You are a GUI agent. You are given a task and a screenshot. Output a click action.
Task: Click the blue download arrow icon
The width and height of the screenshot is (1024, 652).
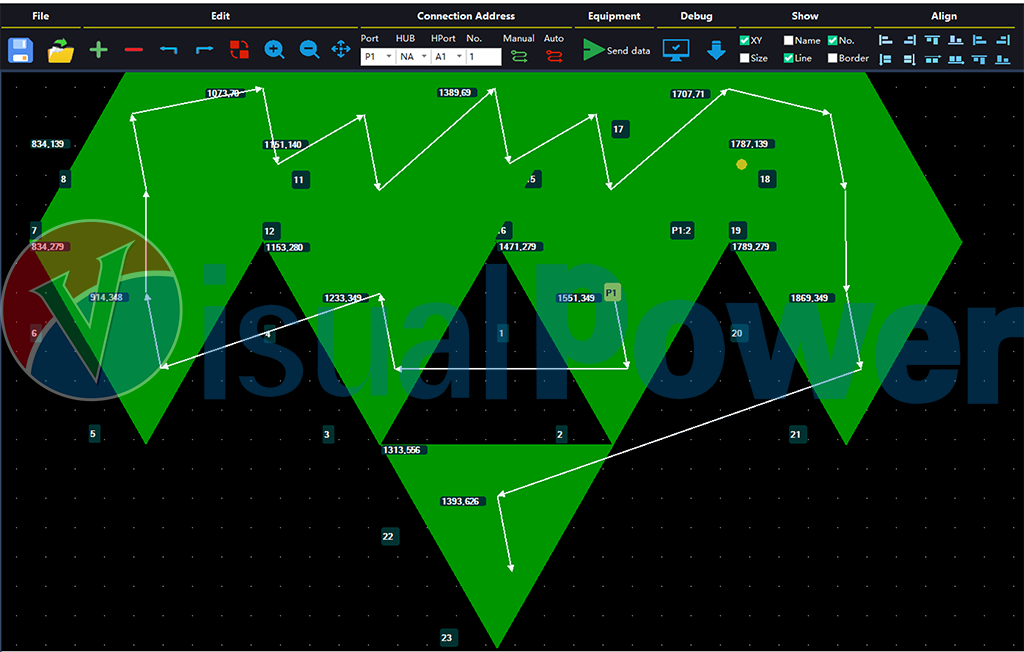tap(716, 50)
